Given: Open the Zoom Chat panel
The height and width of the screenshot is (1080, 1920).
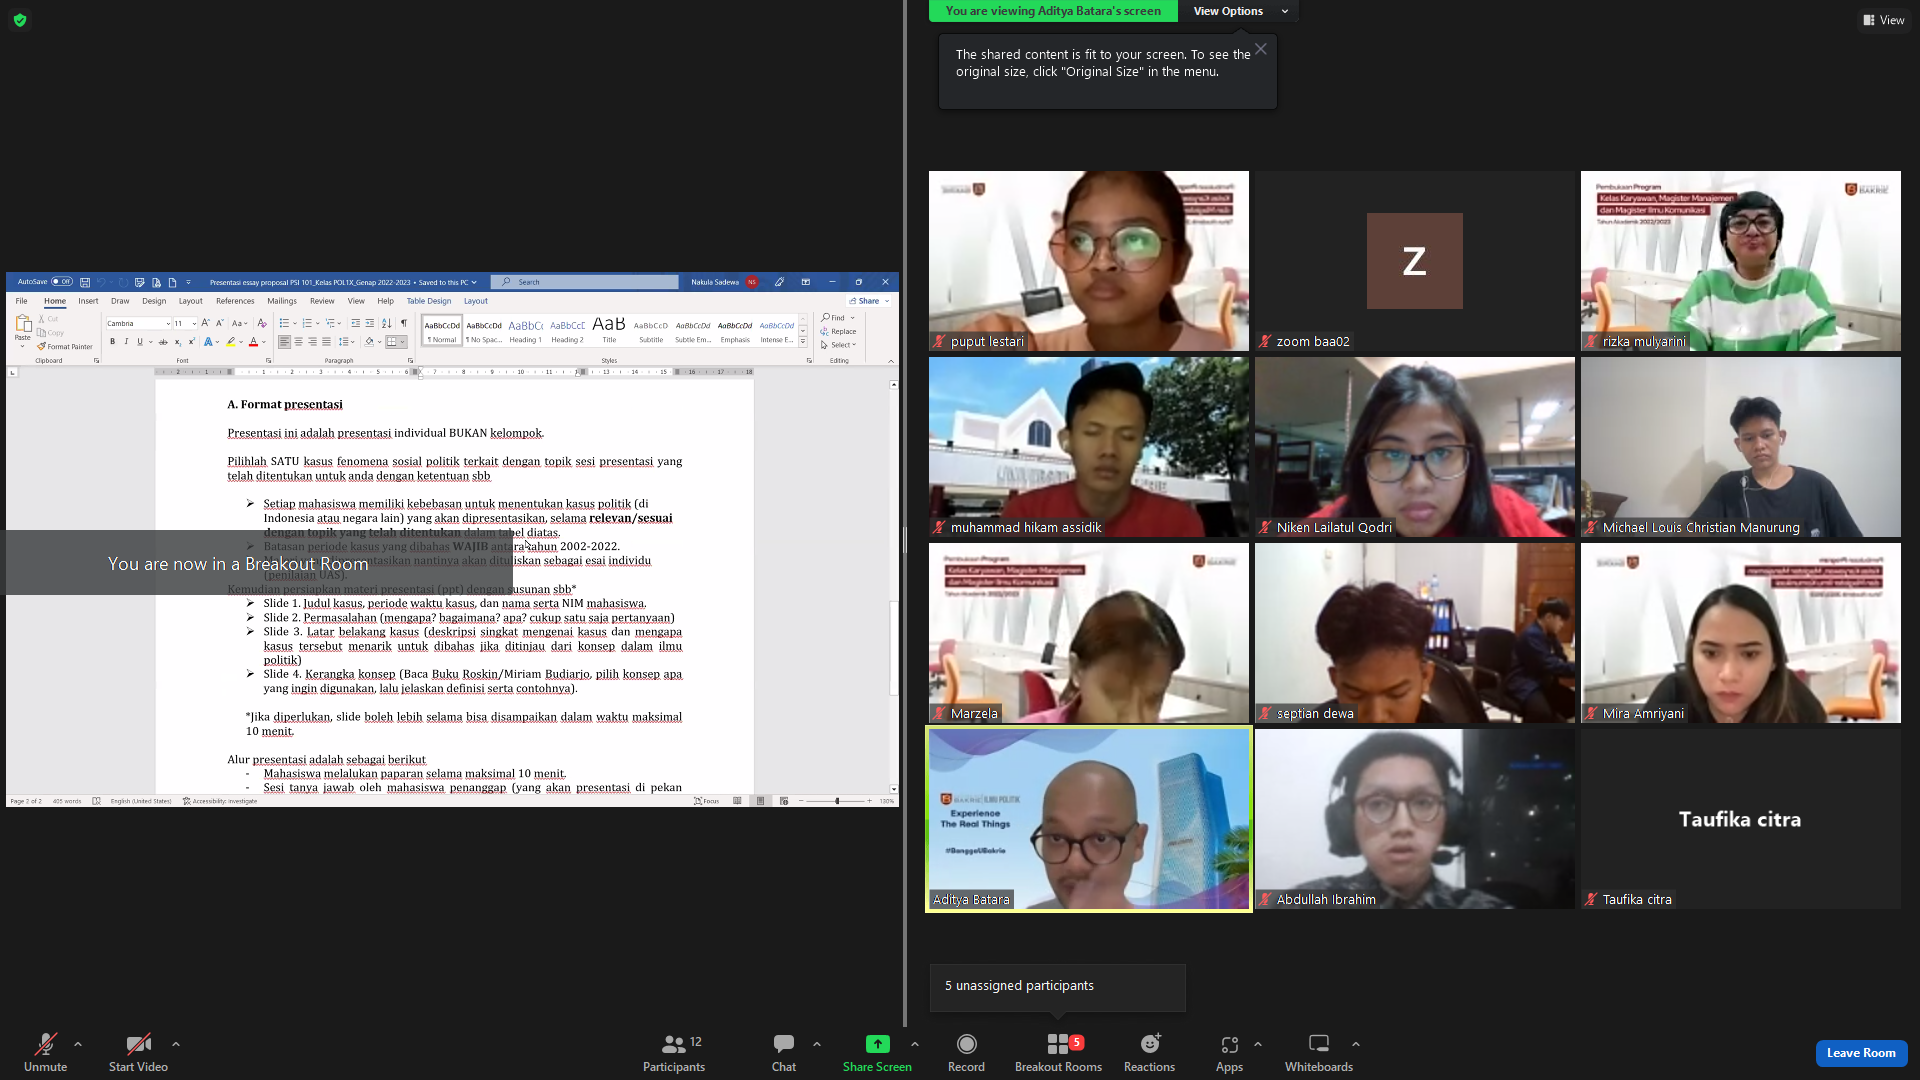Looking at the screenshot, I should (784, 1052).
